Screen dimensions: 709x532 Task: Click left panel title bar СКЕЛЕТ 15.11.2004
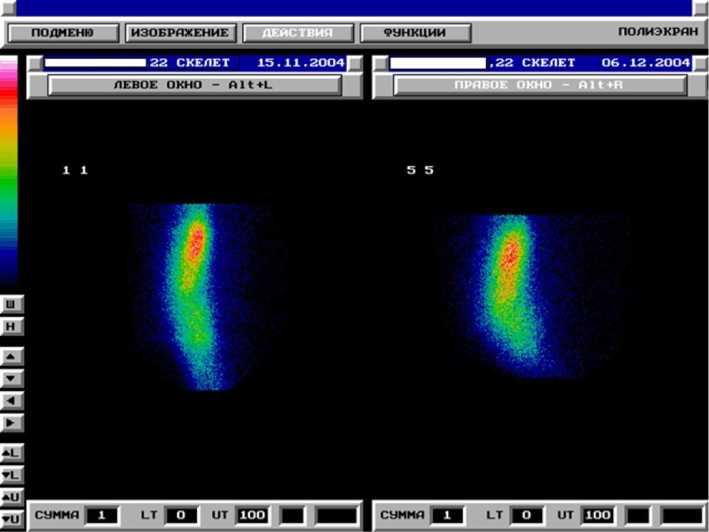pos(194,63)
